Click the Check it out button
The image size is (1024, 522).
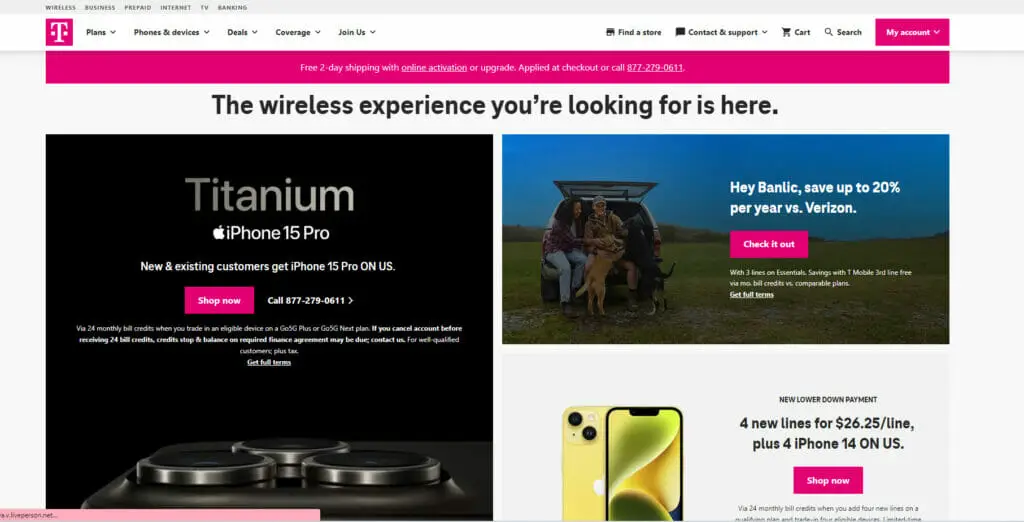[x=769, y=244]
